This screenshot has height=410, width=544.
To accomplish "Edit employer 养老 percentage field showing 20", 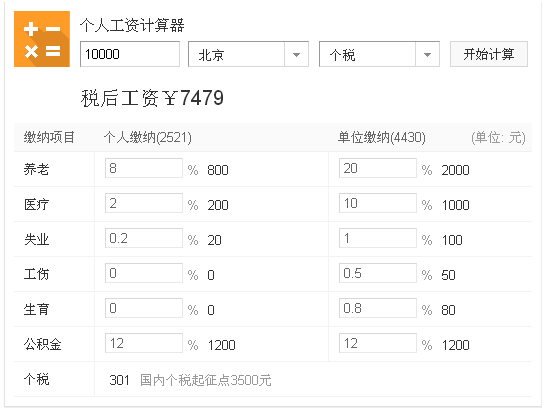I will (x=377, y=168).
